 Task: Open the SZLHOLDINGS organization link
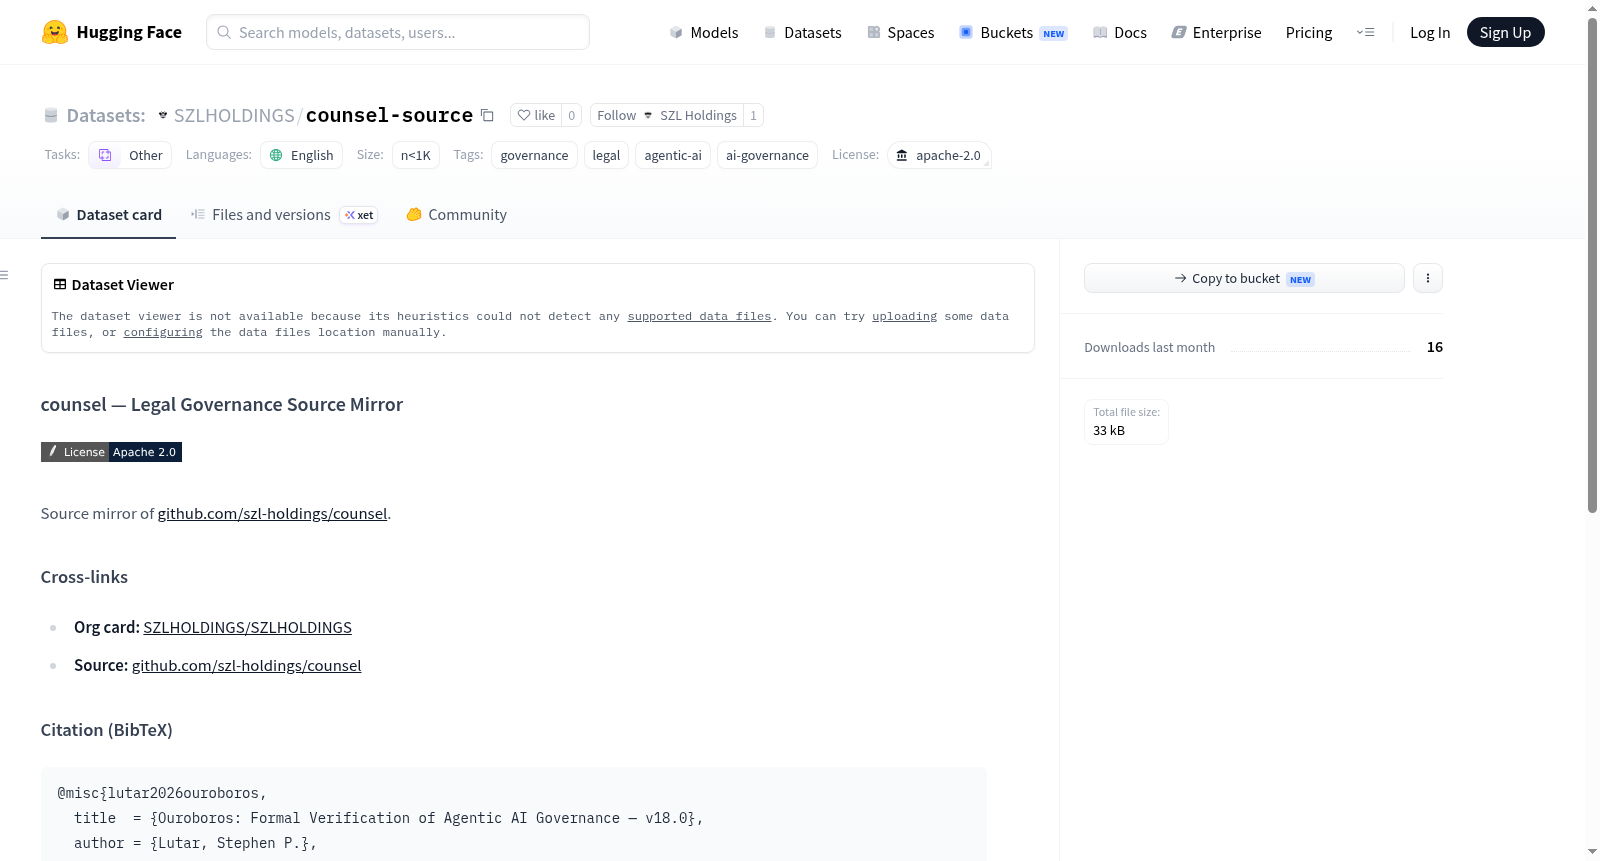tap(234, 115)
